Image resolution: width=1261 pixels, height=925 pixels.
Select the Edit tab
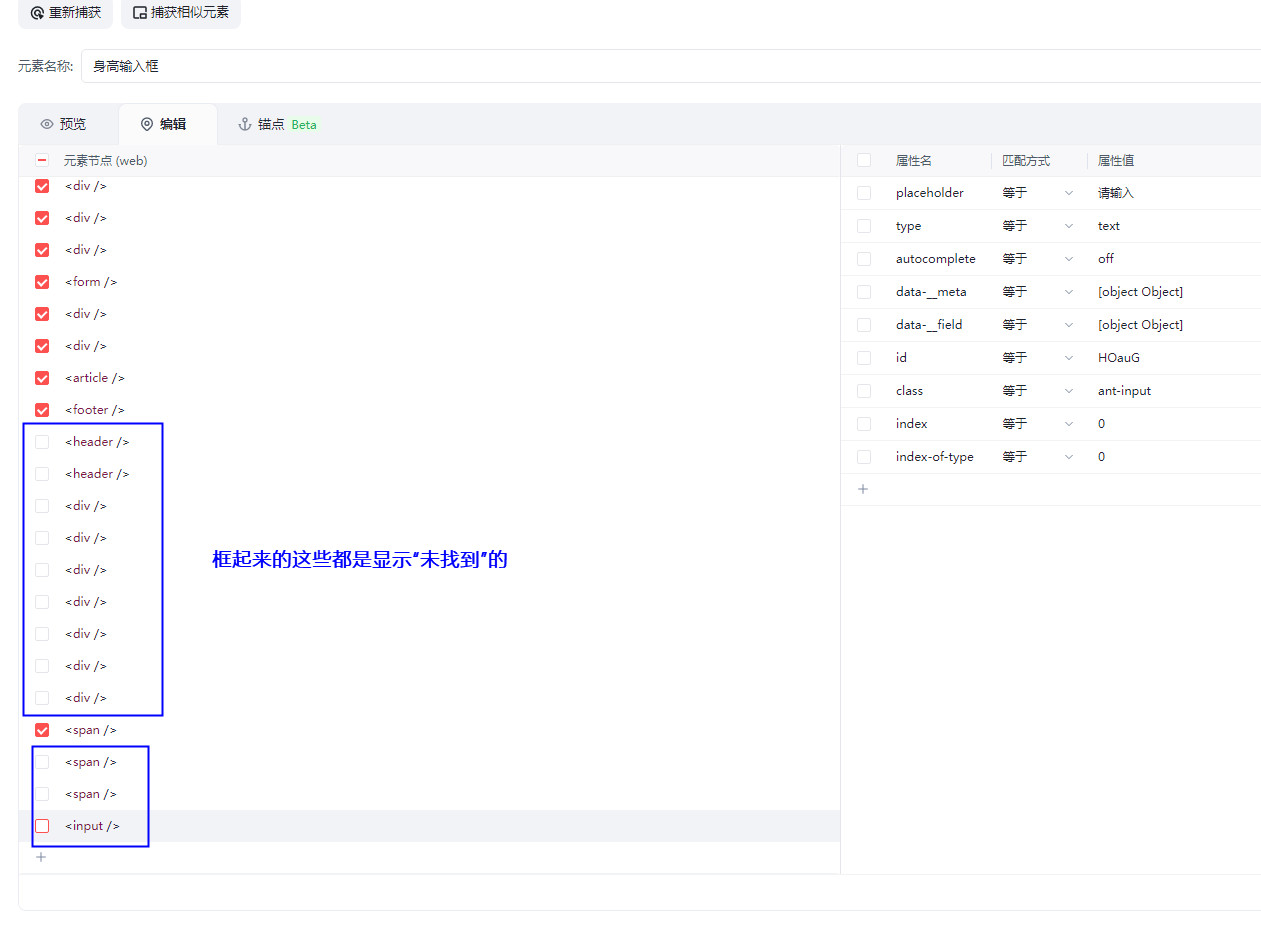click(163, 124)
